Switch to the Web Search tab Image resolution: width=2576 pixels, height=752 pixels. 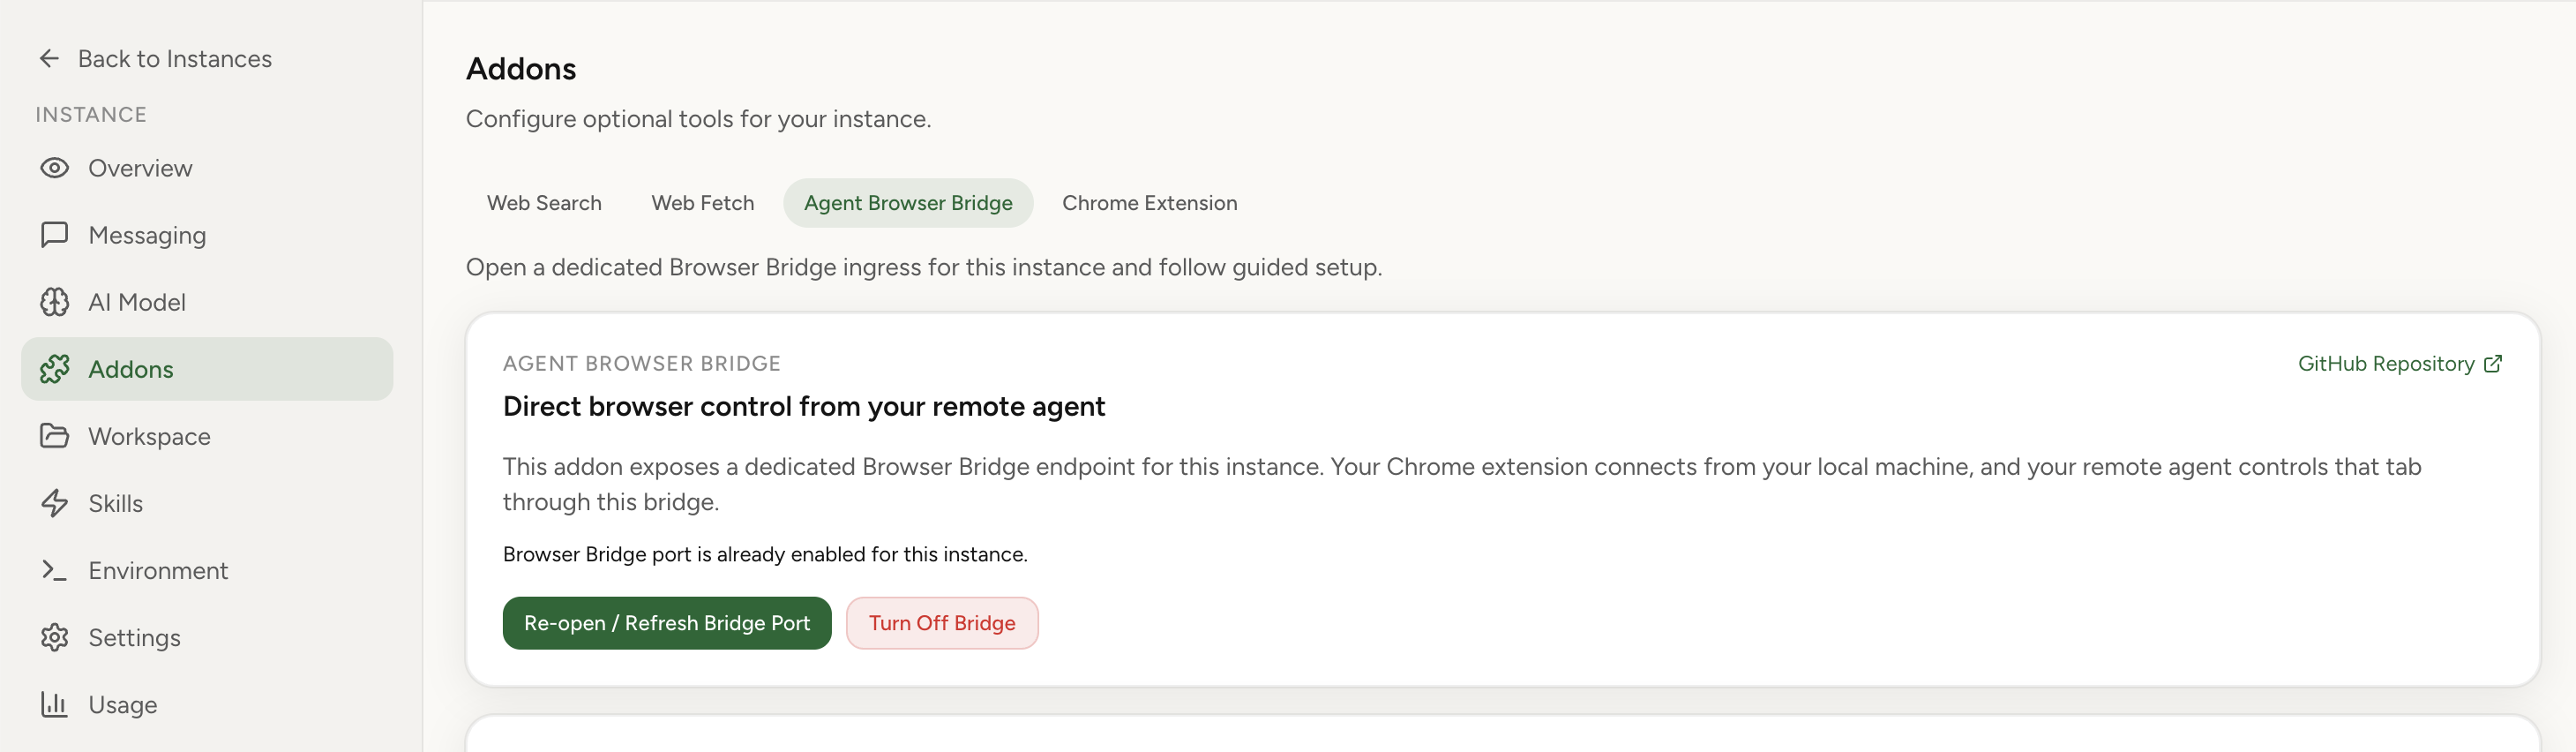tap(544, 202)
